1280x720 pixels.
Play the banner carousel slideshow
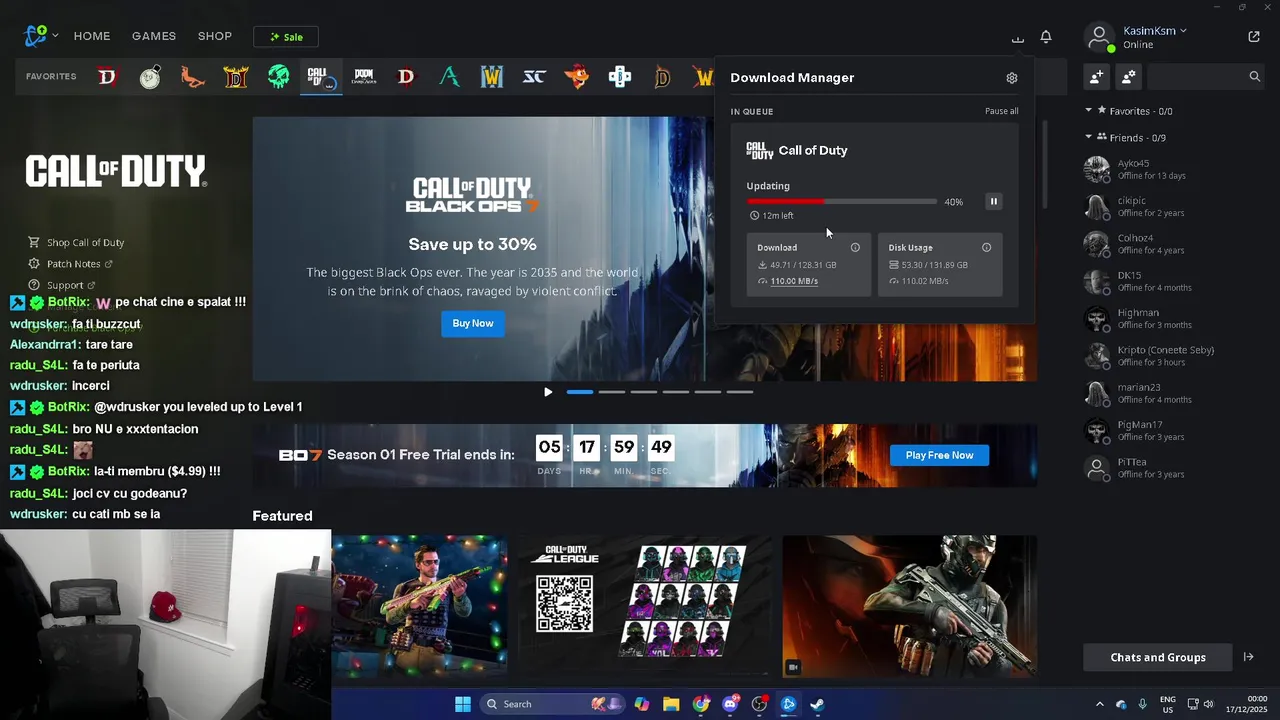(x=548, y=392)
